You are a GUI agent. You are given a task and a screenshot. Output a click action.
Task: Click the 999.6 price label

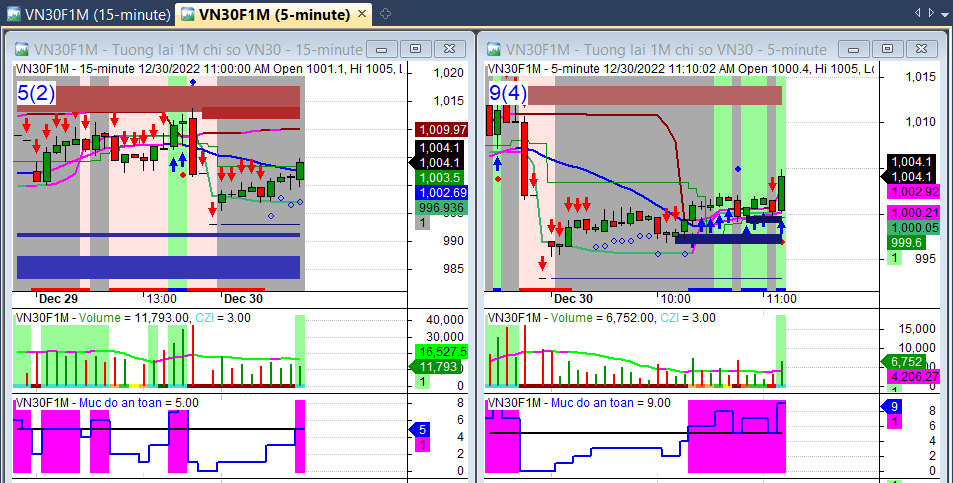click(907, 243)
